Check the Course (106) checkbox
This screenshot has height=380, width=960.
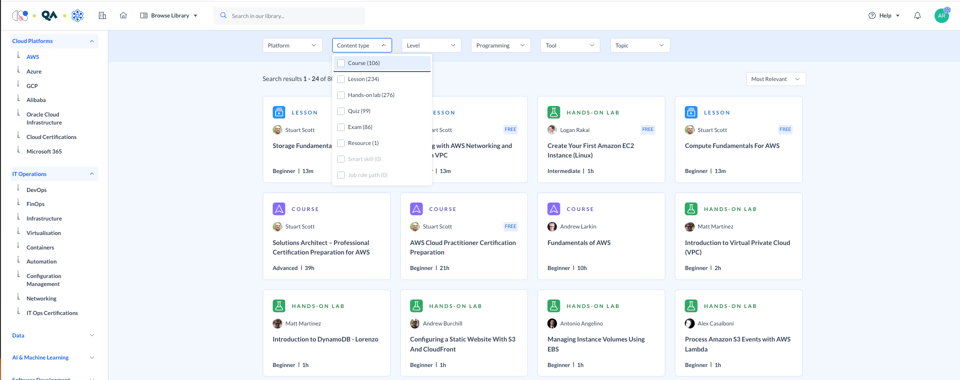point(341,63)
